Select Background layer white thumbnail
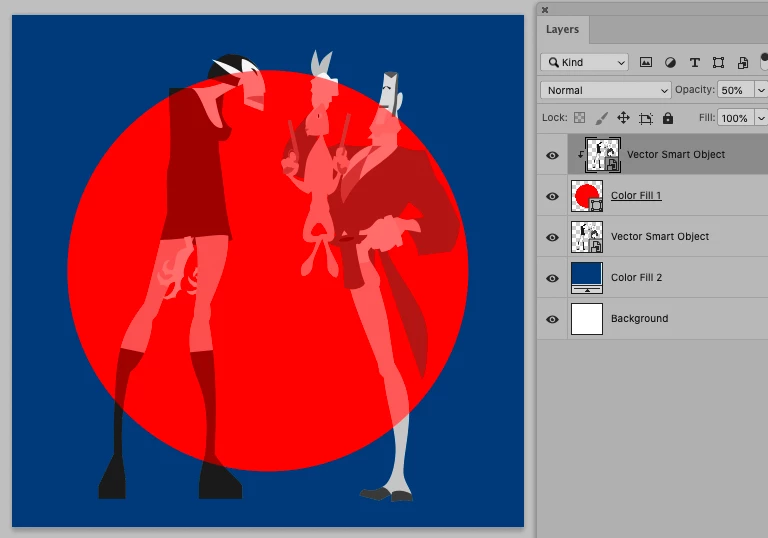768x538 pixels. [x=587, y=319]
